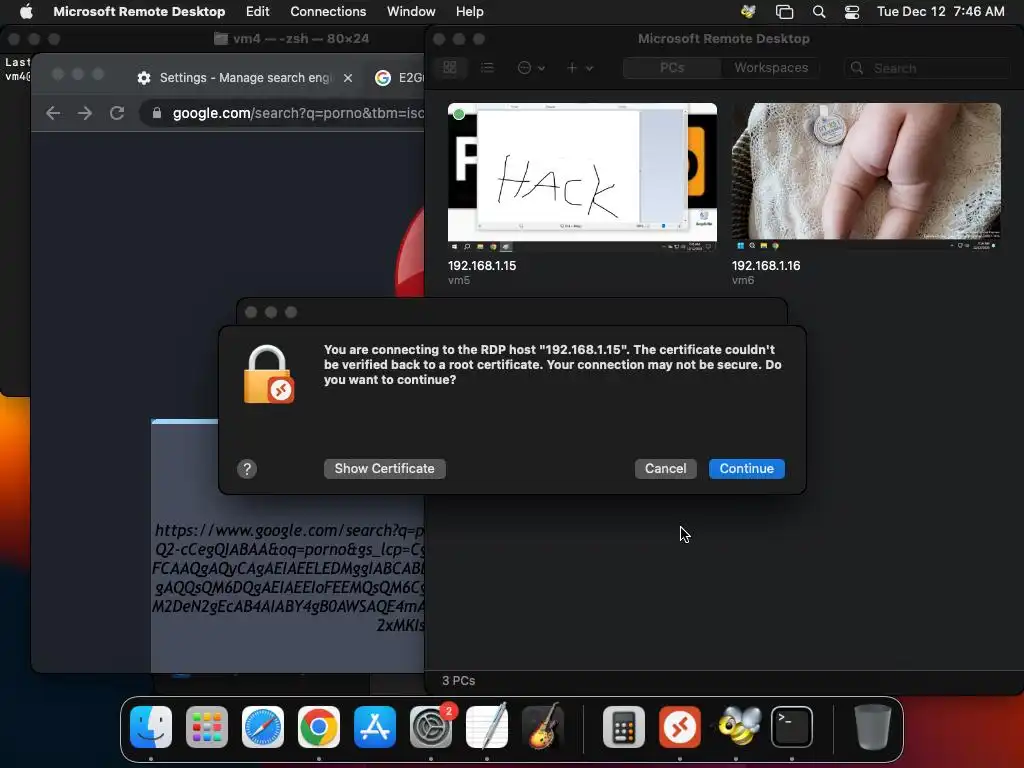Screen dimensions: 1024x768
Task: Select the Settings - Manage search engines tab
Action: [x=243, y=78]
